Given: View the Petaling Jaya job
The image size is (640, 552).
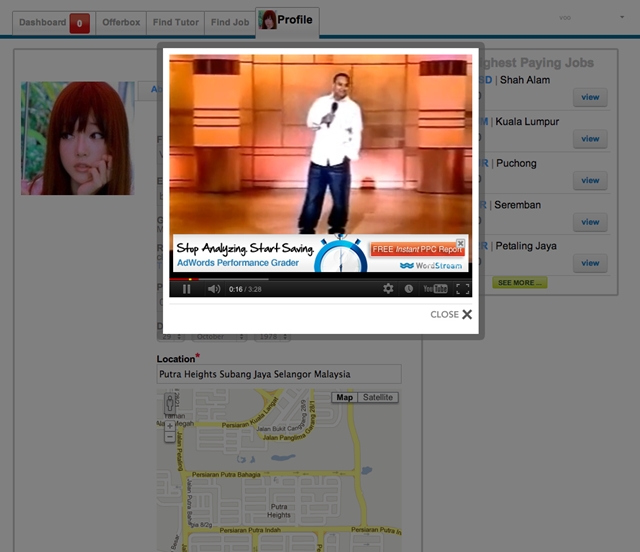Looking at the screenshot, I should coord(590,263).
